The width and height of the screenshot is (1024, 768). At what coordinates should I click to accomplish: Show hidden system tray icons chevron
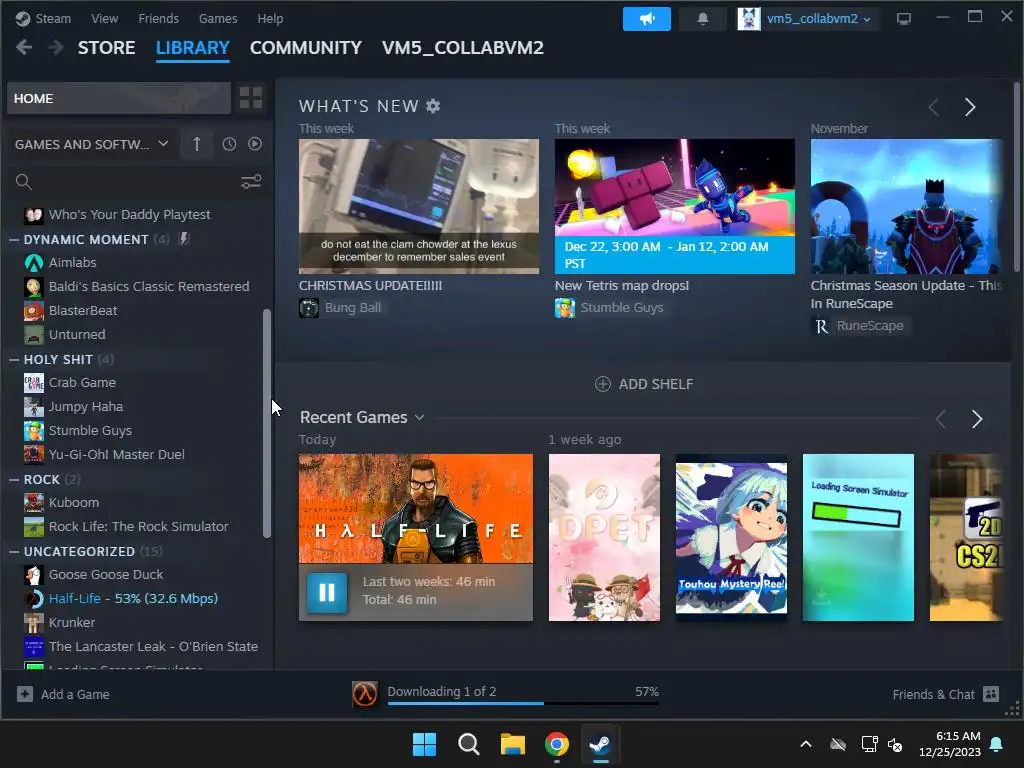(806, 744)
